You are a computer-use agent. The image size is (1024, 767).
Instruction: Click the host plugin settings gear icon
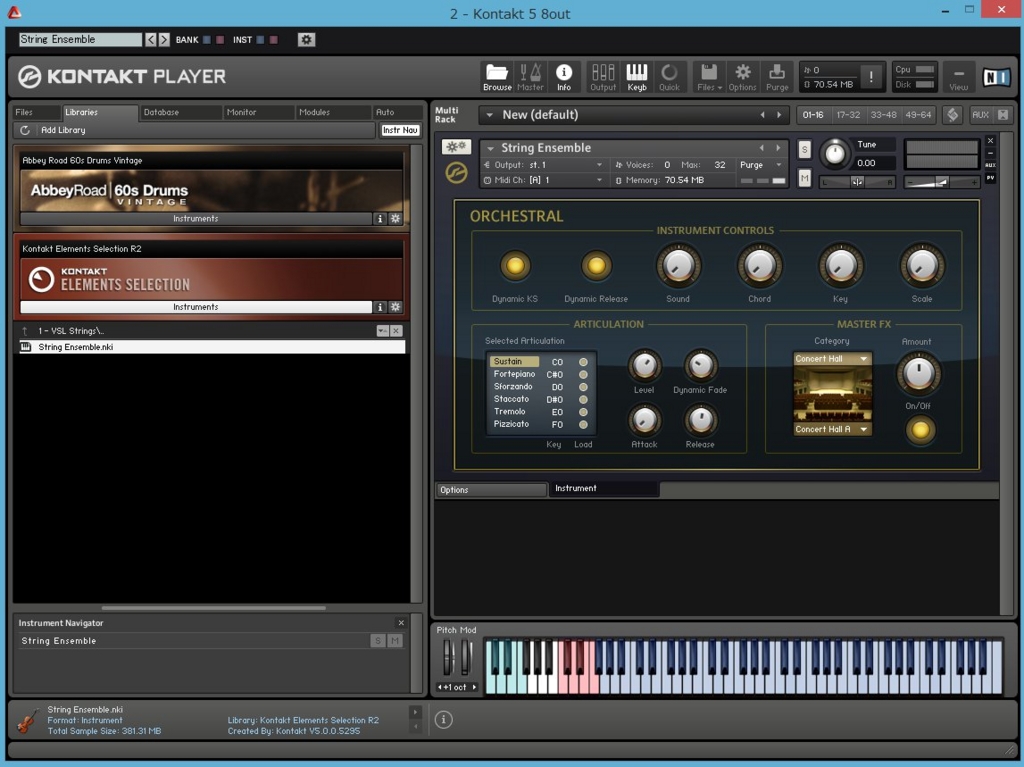(x=306, y=40)
